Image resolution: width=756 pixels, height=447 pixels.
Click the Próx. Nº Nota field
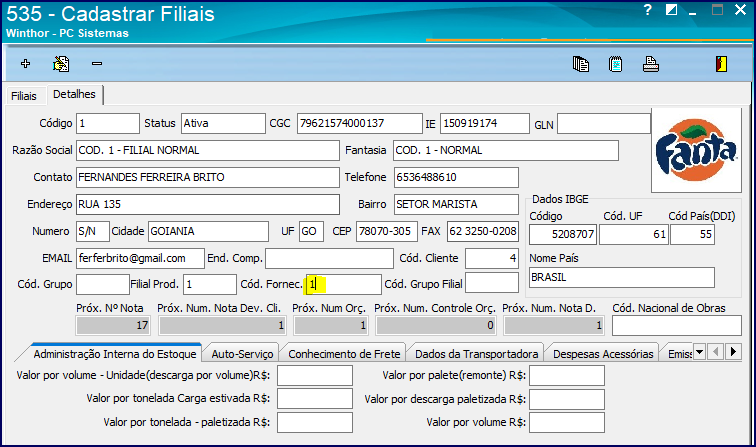point(113,325)
